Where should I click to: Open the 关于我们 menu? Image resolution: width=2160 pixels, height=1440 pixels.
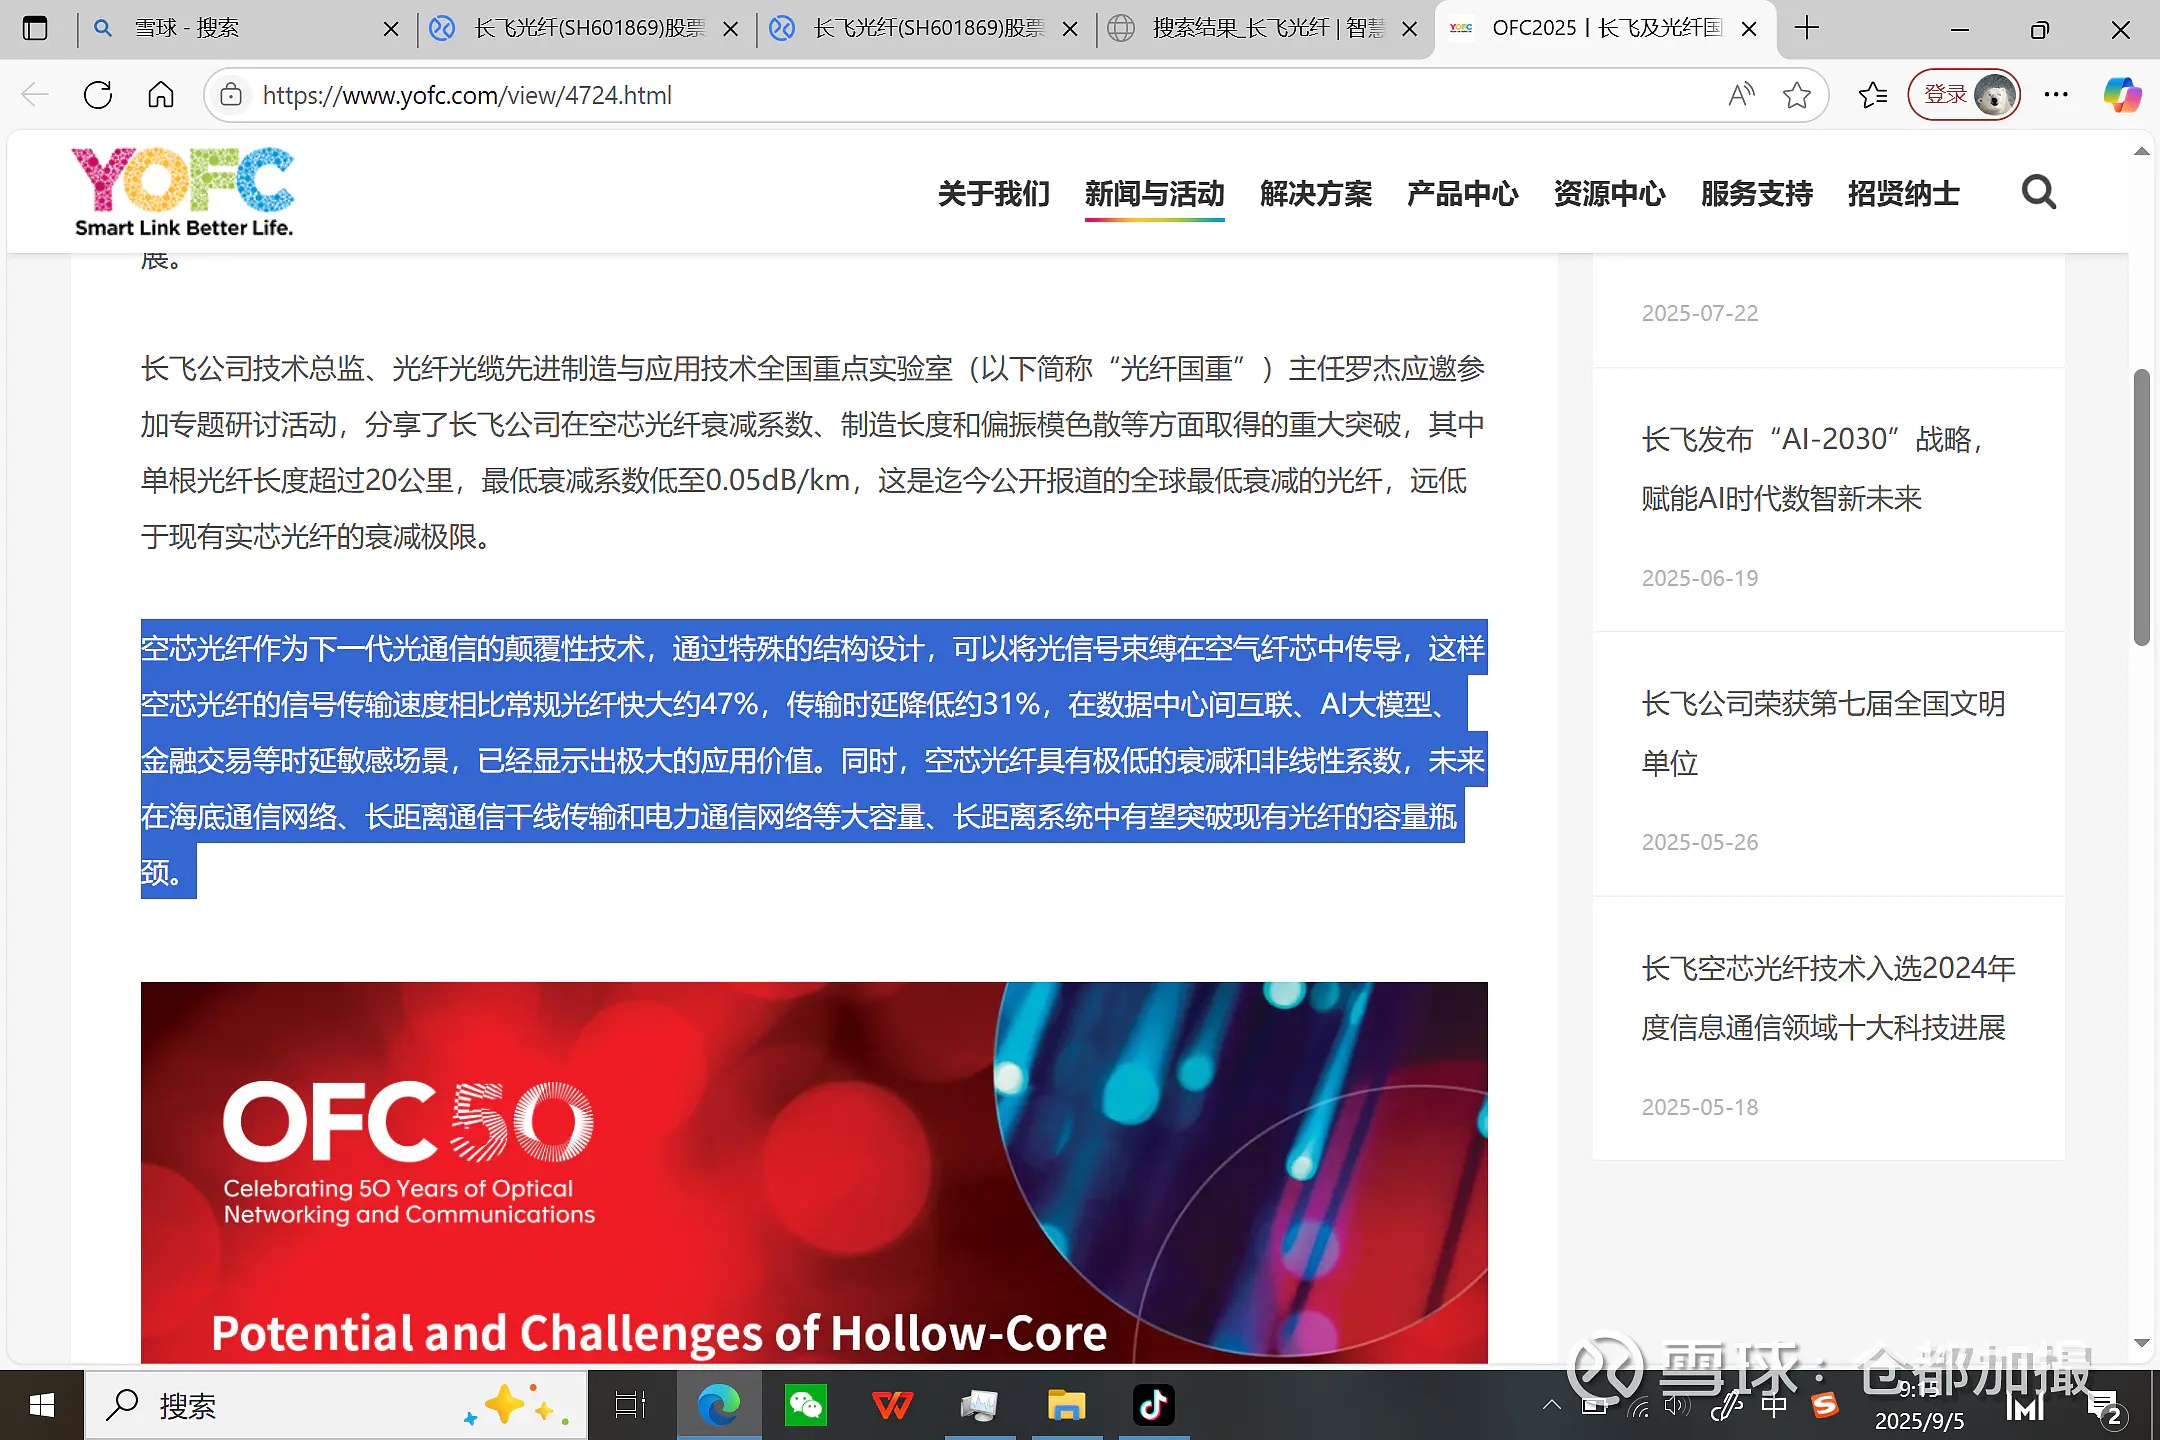coord(994,193)
